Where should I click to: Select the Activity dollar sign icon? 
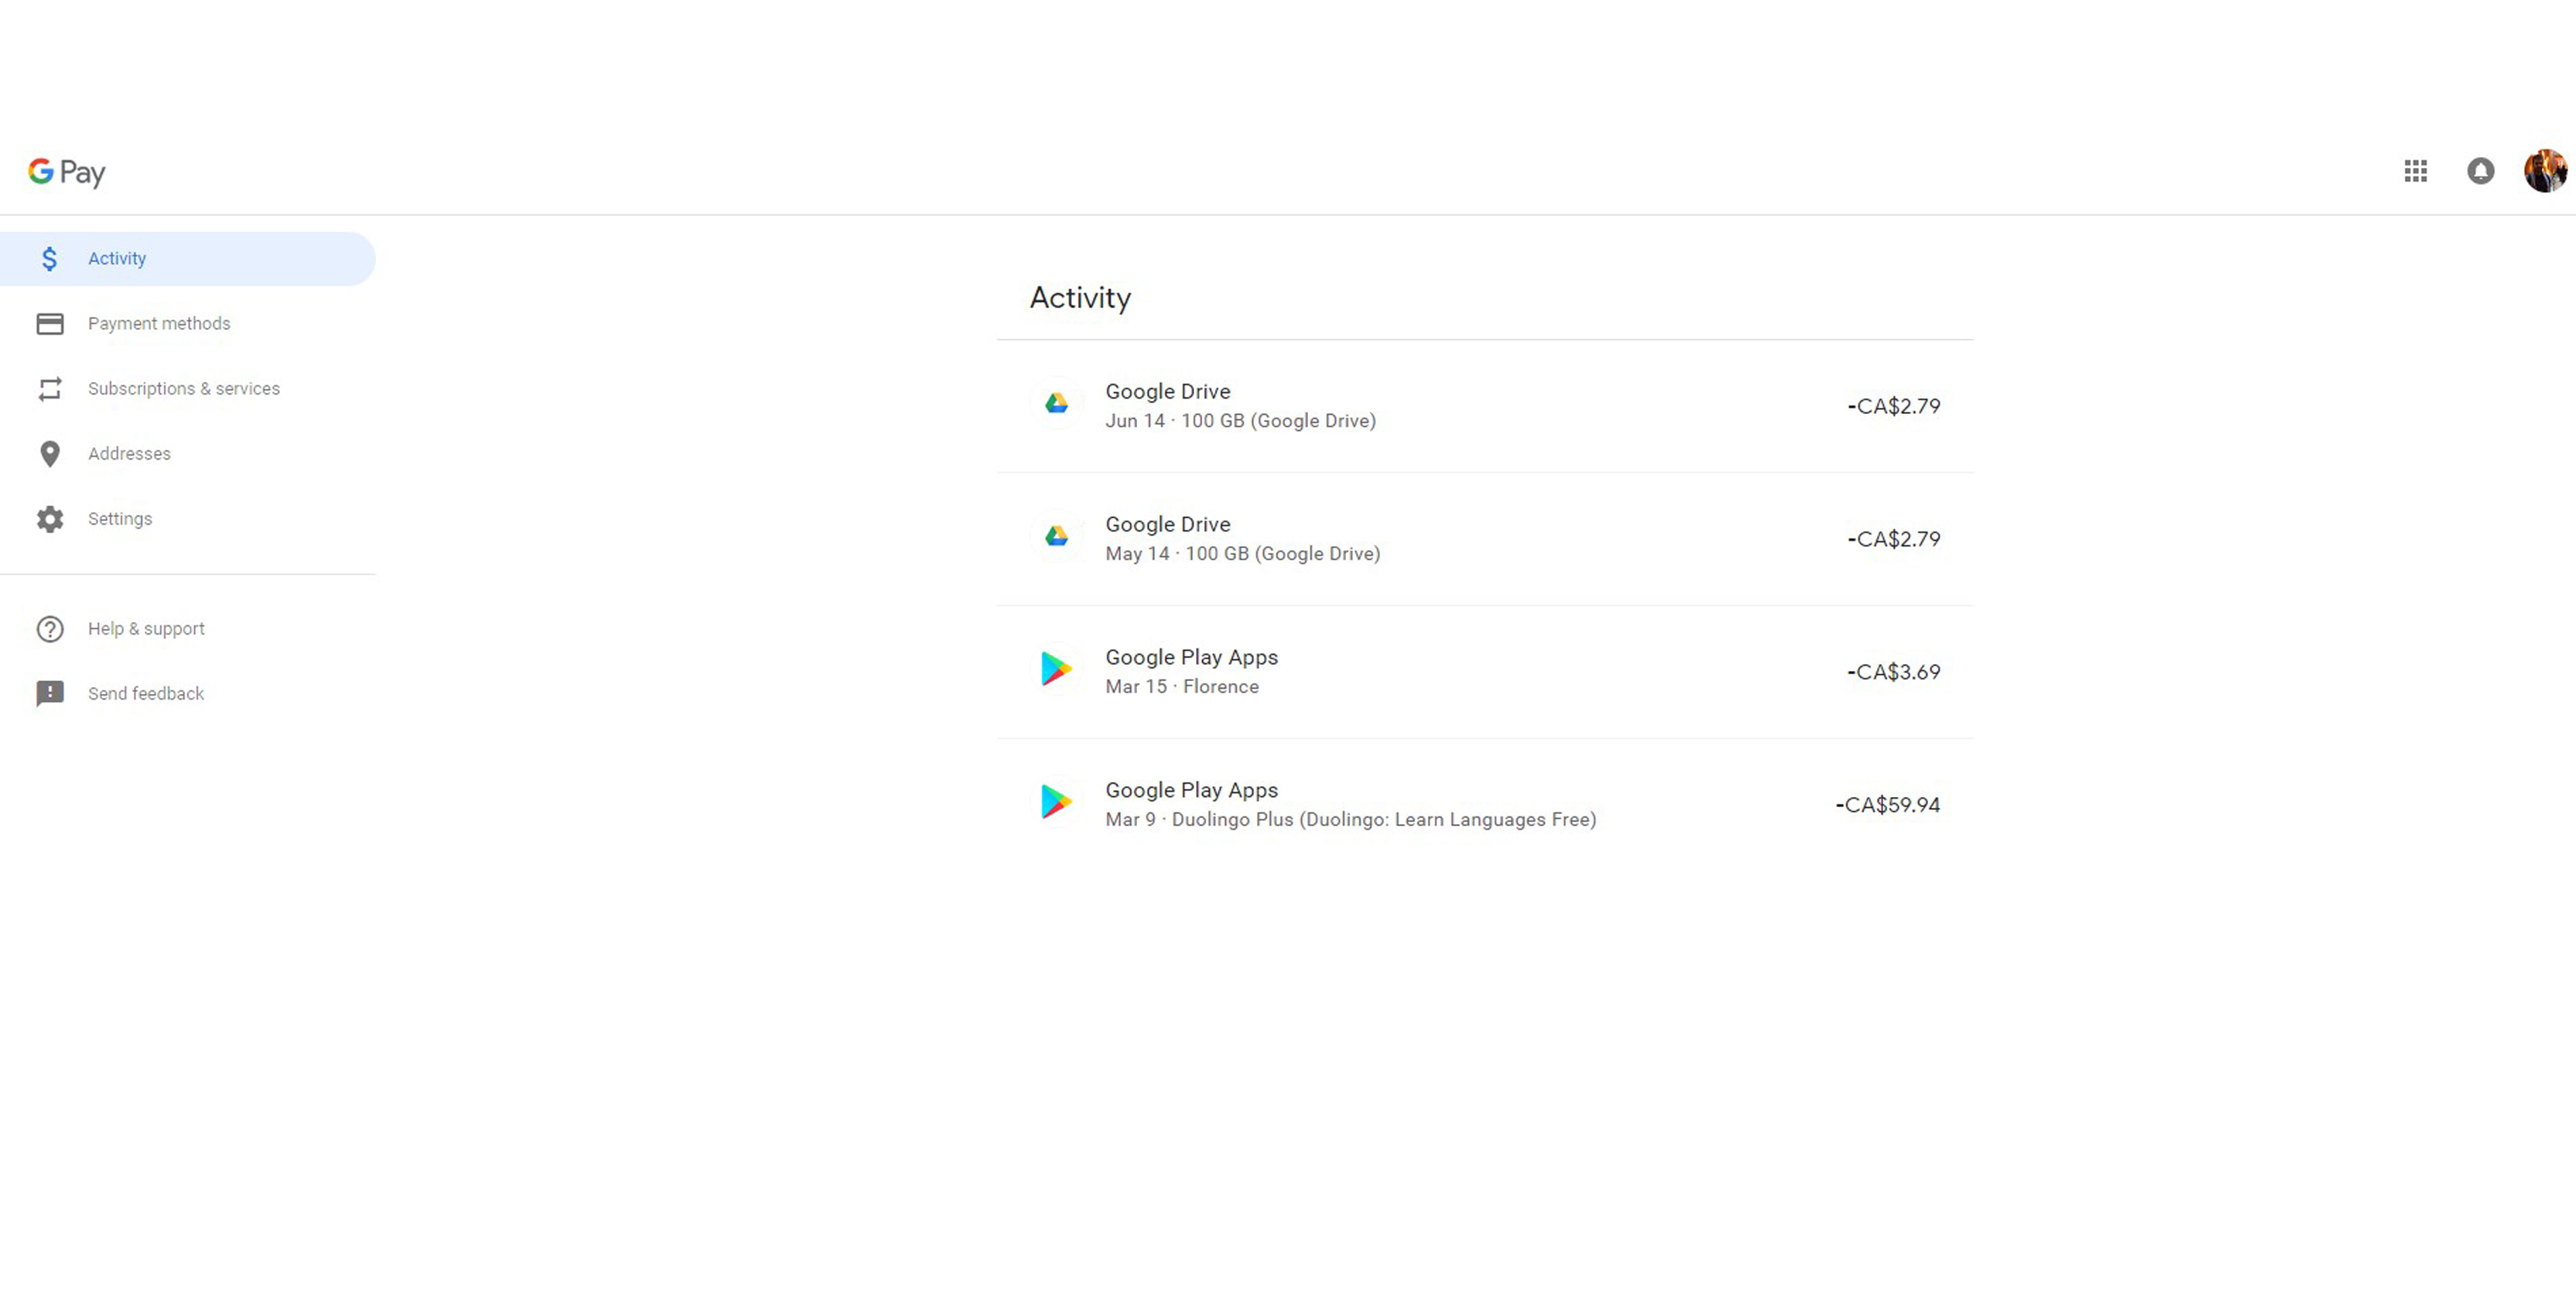pyautogui.click(x=49, y=258)
